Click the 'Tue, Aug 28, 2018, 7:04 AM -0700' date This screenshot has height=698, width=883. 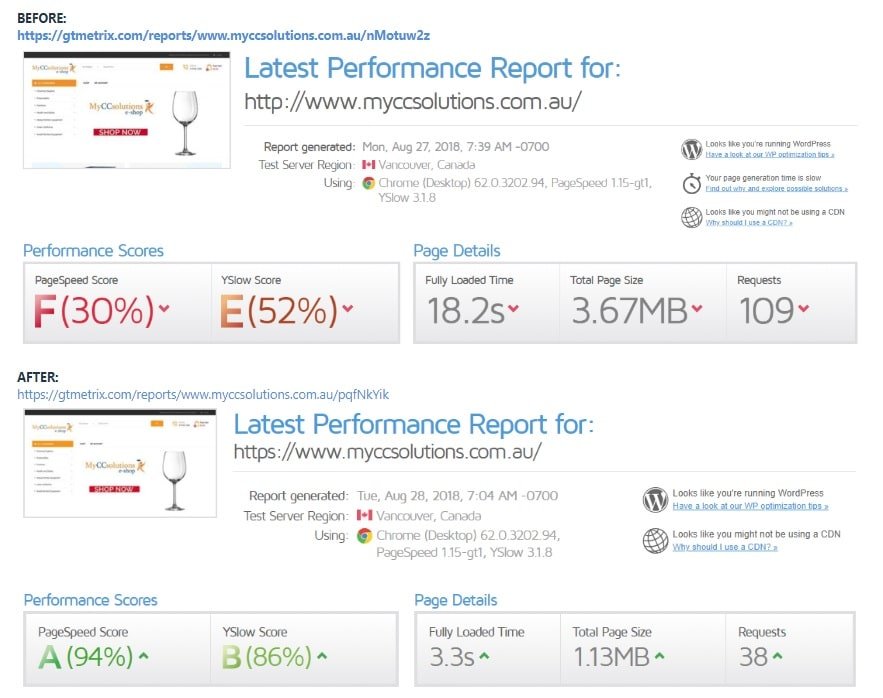pos(457,496)
